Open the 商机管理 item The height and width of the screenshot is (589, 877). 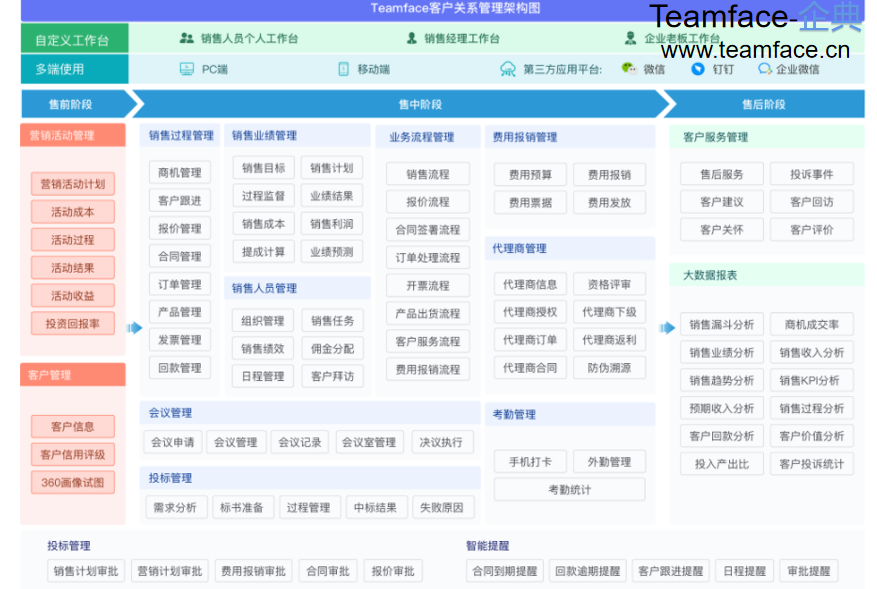coord(180,173)
